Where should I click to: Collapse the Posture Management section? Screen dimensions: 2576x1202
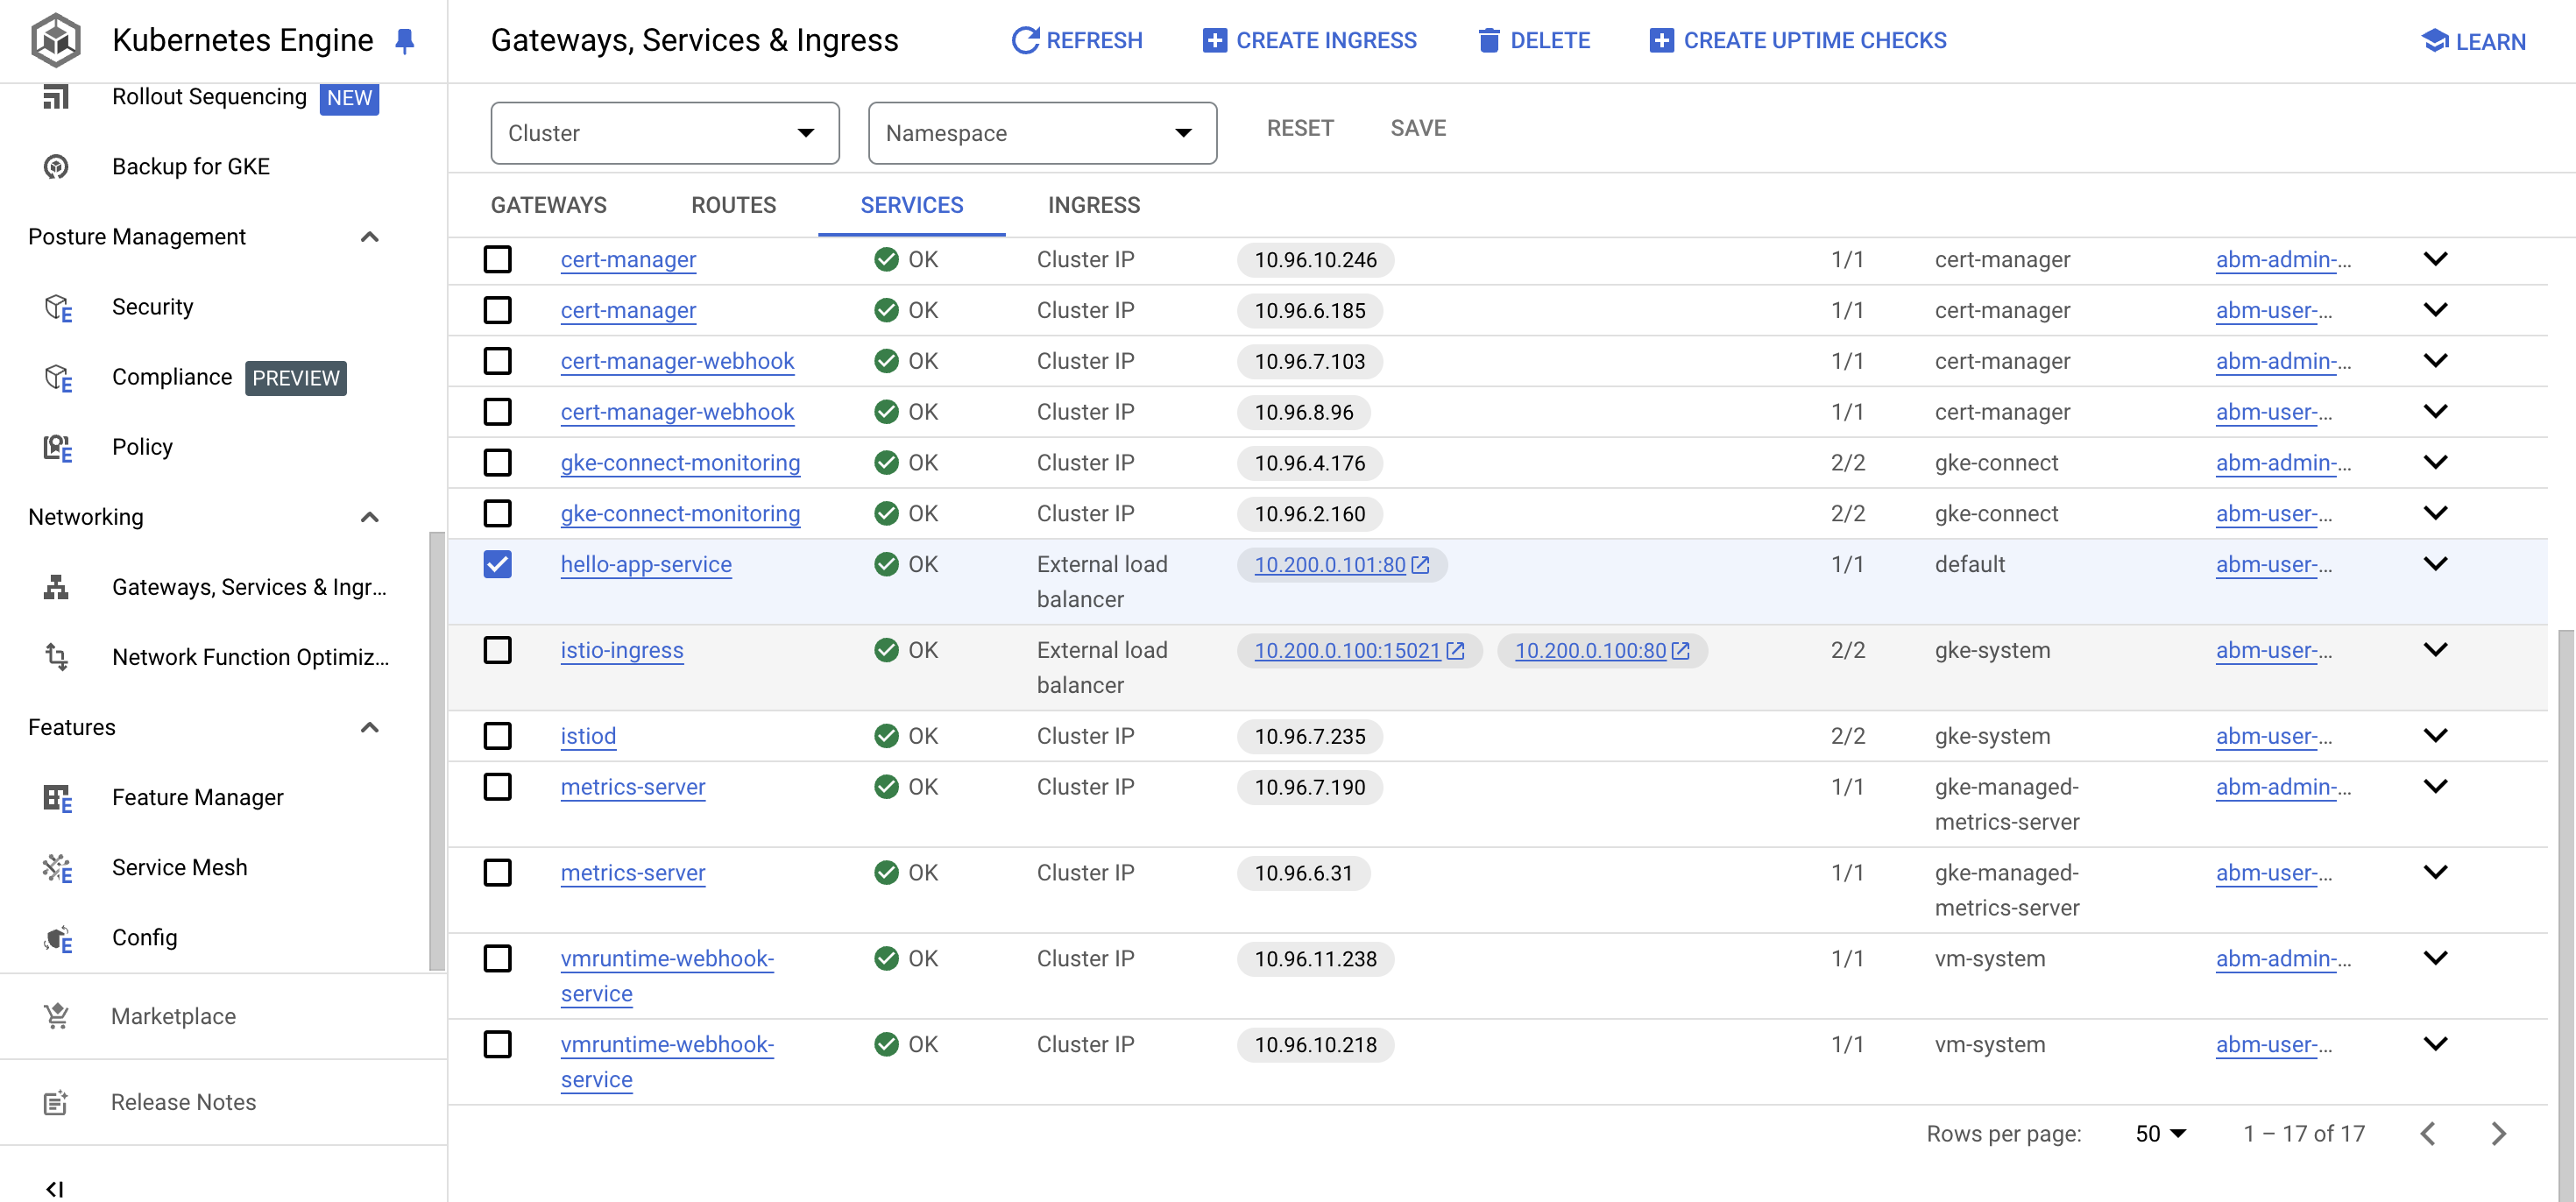[369, 237]
